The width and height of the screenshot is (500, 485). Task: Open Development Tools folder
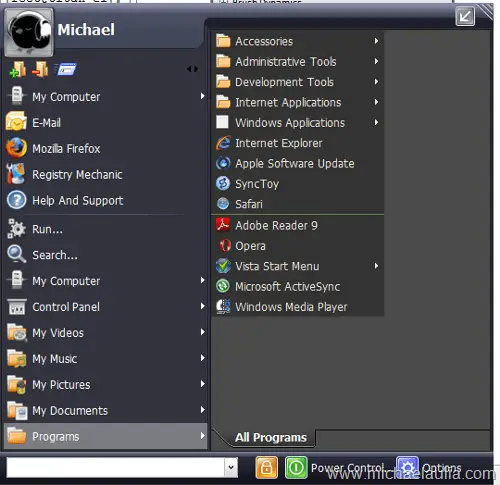(298, 82)
